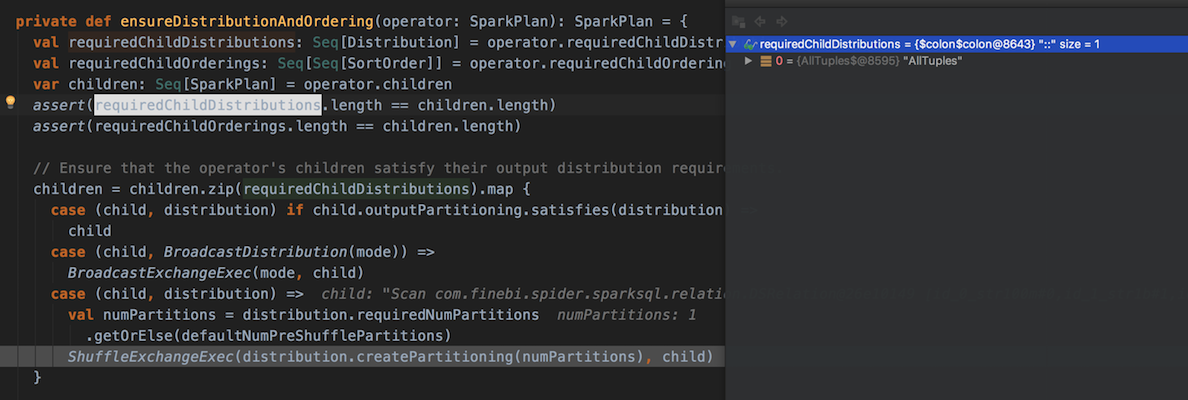Click the yellow lightbulb intention icon
The image size is (1188, 400).
11,102
